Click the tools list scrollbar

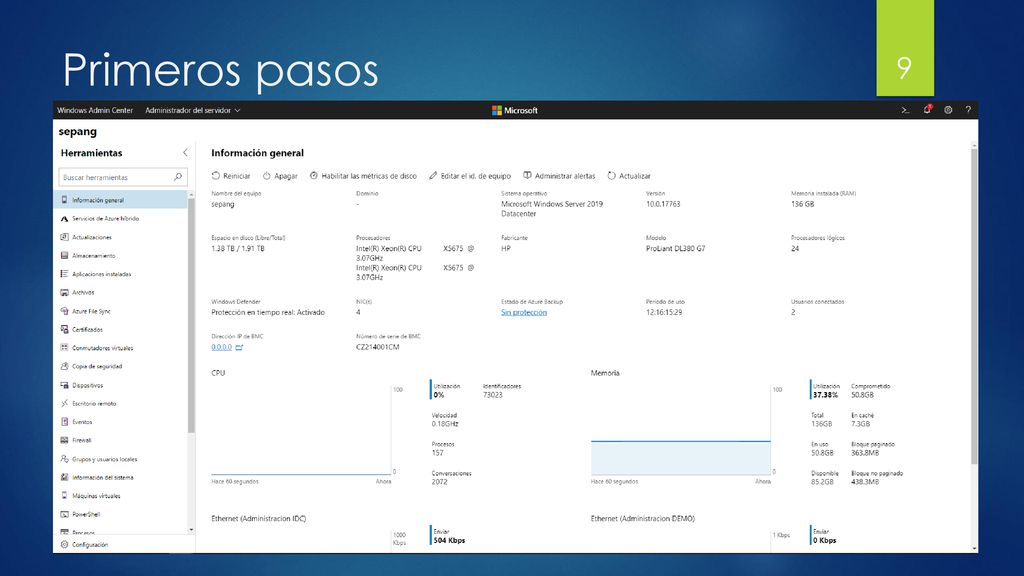[191, 315]
